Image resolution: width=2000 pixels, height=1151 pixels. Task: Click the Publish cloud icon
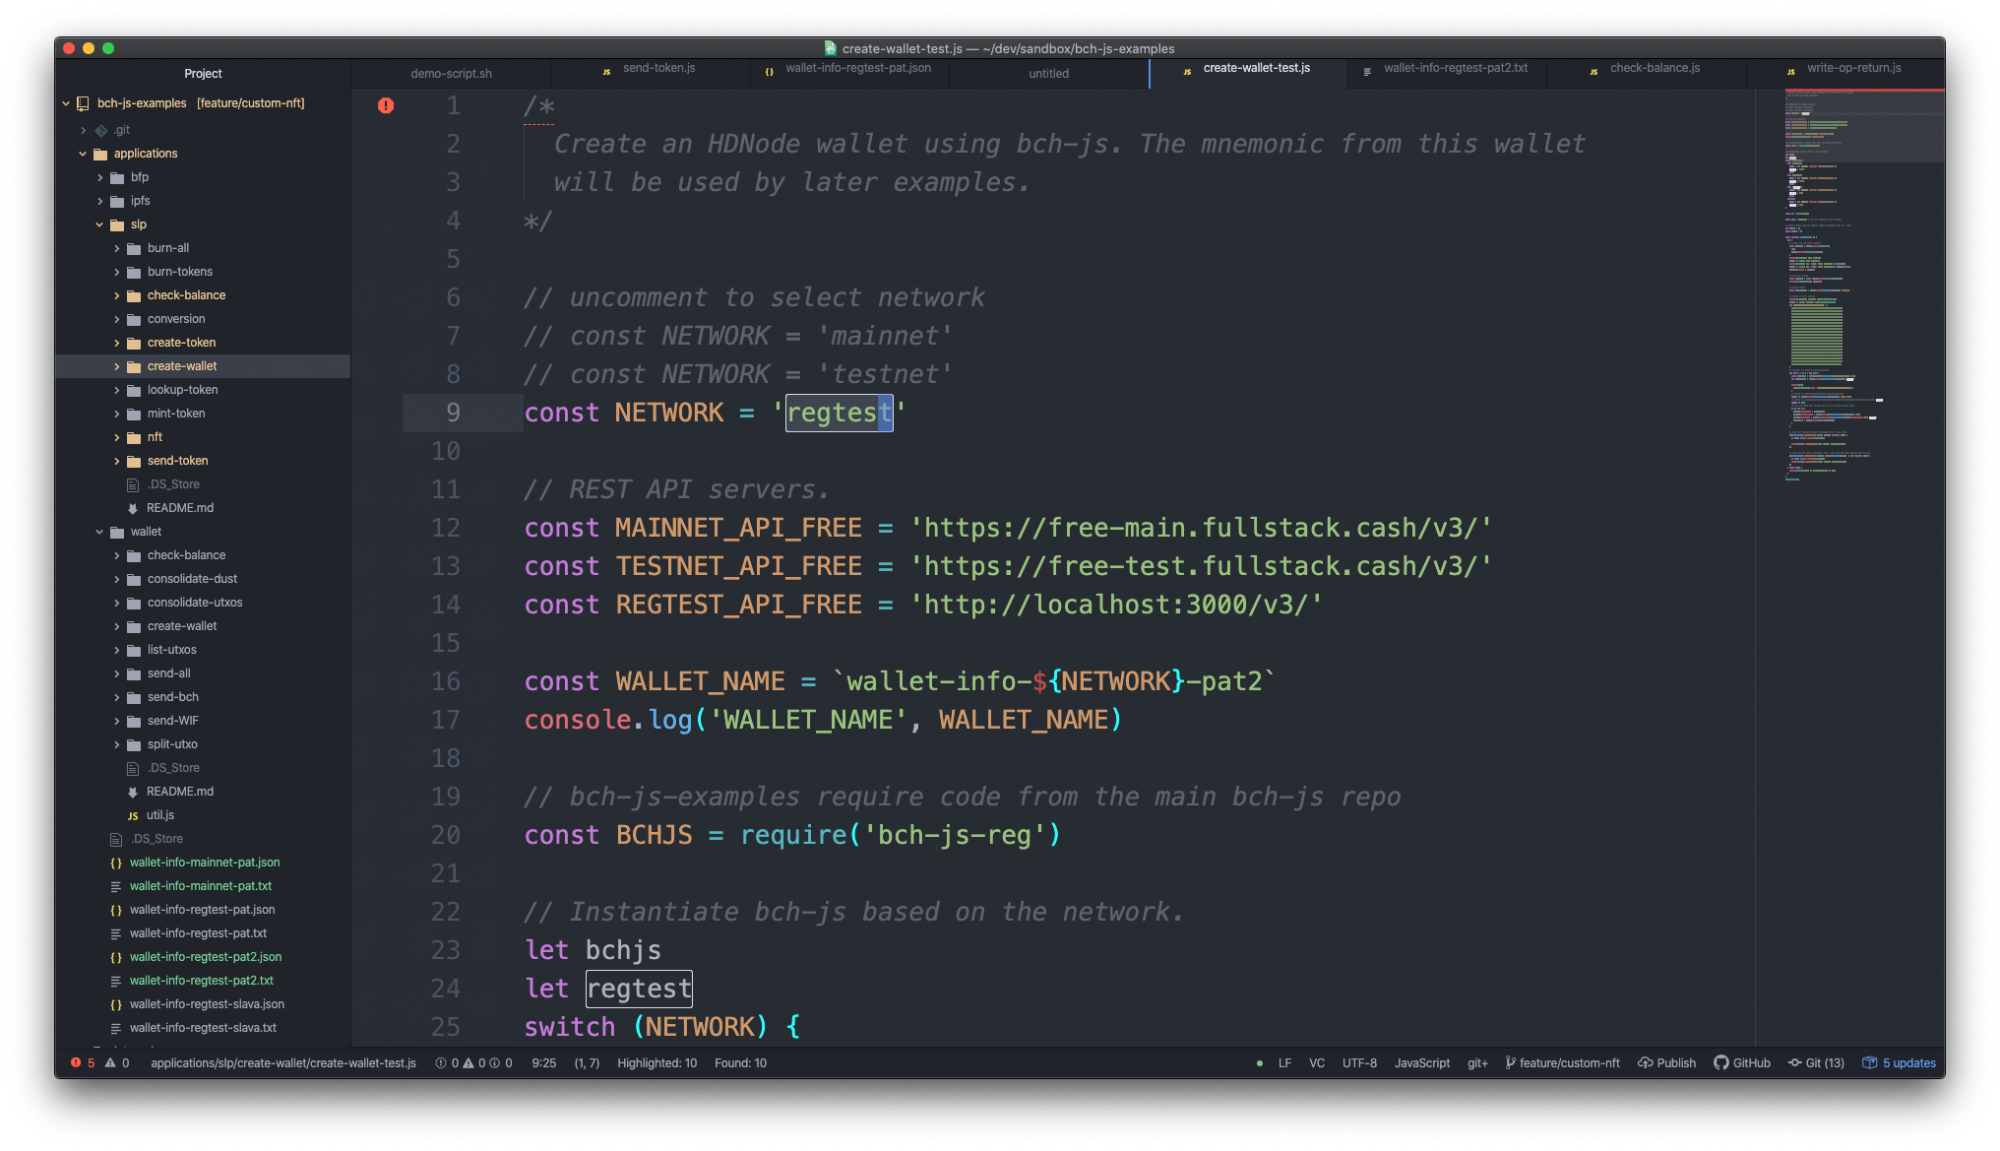(x=1645, y=1063)
